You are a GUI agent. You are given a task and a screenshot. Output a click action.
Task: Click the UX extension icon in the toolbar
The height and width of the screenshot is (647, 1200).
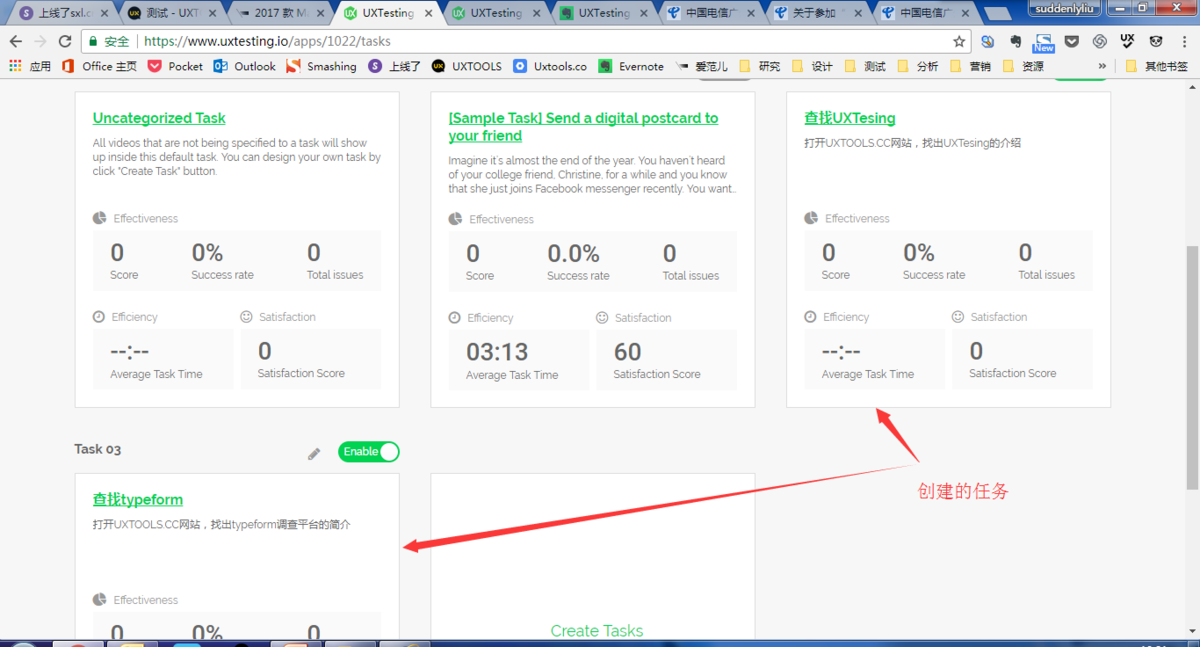tap(1127, 42)
